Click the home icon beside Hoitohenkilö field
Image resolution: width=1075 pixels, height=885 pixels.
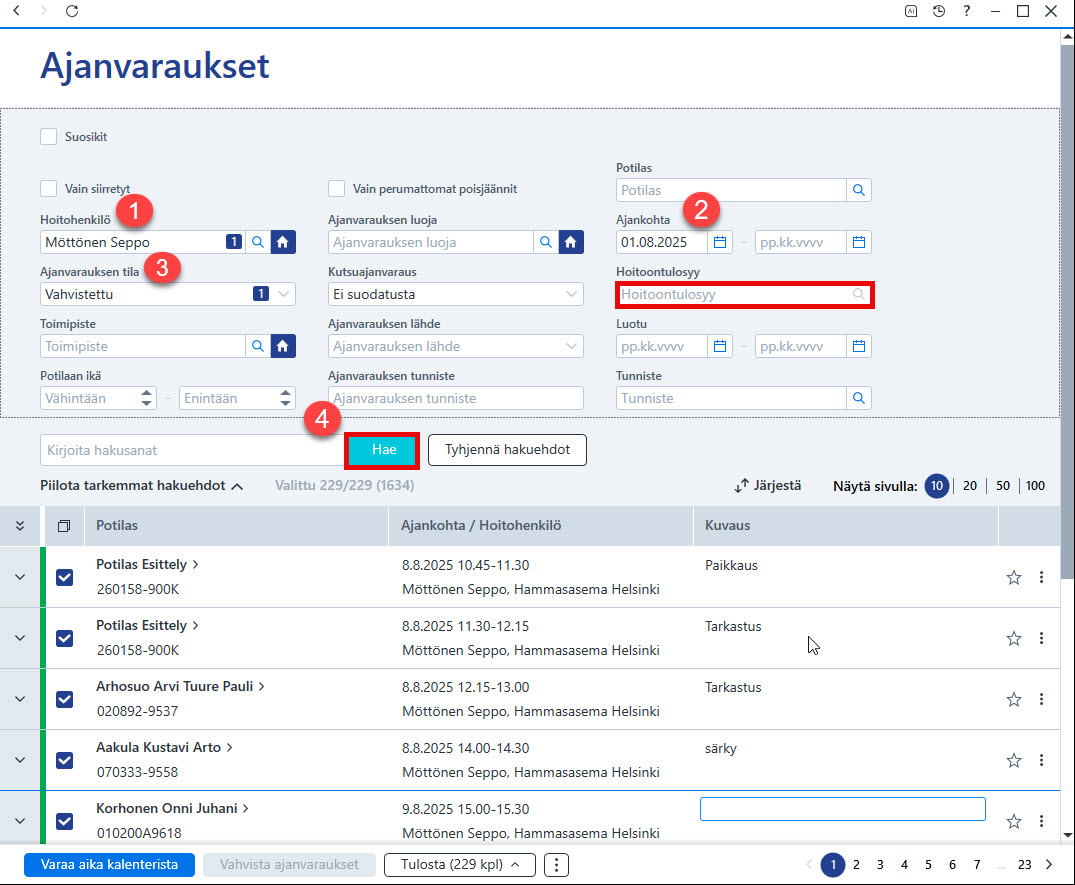[x=283, y=242]
